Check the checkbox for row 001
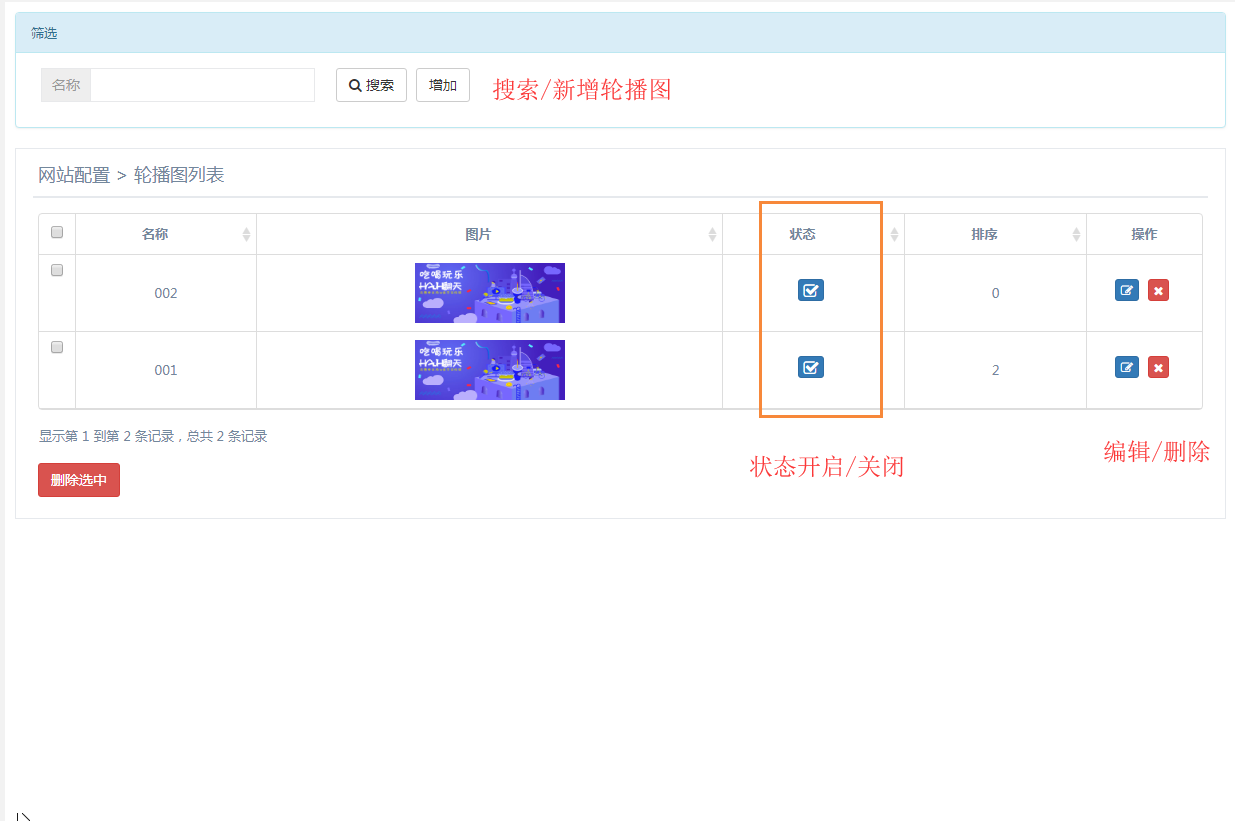The height and width of the screenshot is (821, 1235). [57, 347]
